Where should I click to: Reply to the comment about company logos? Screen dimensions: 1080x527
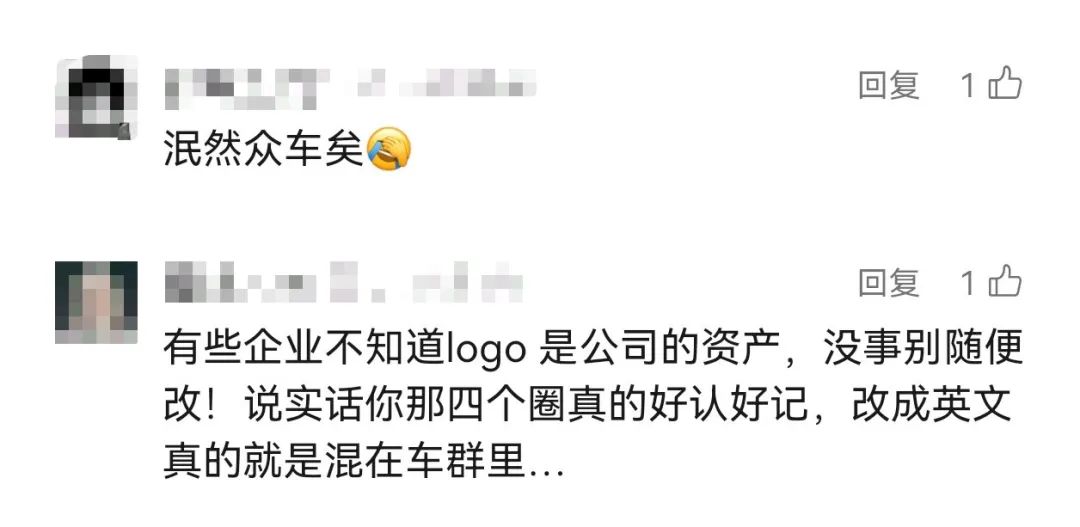coord(889,283)
